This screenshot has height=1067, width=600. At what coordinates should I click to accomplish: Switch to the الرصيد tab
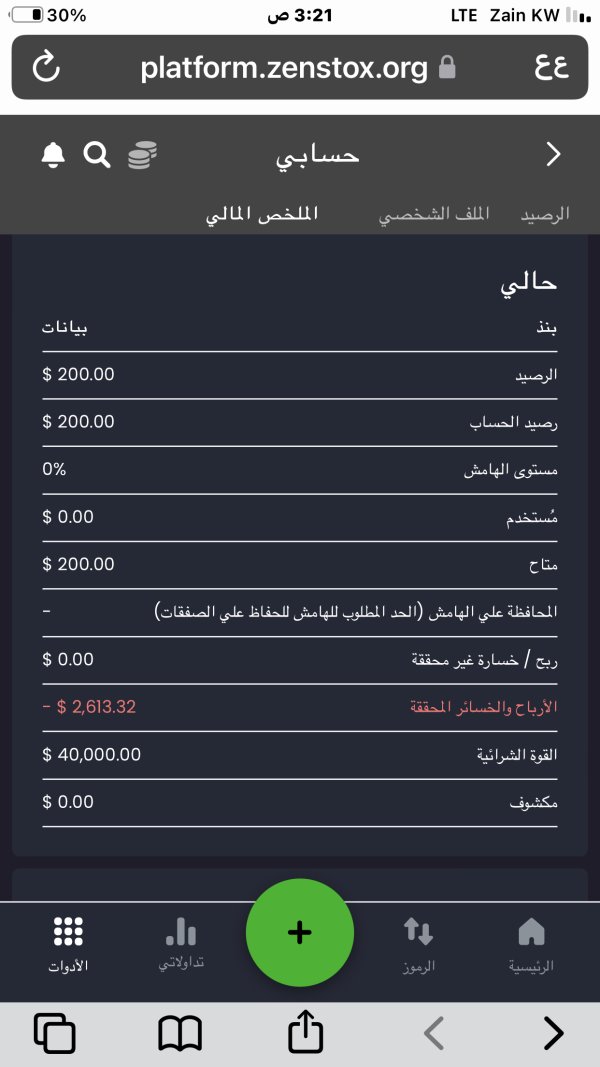tap(545, 214)
